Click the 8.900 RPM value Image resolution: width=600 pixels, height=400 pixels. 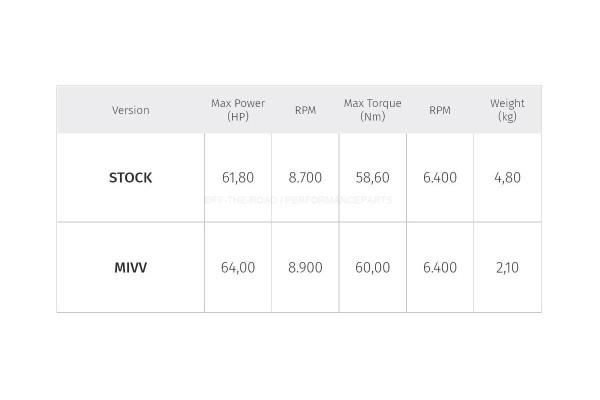tap(305, 267)
